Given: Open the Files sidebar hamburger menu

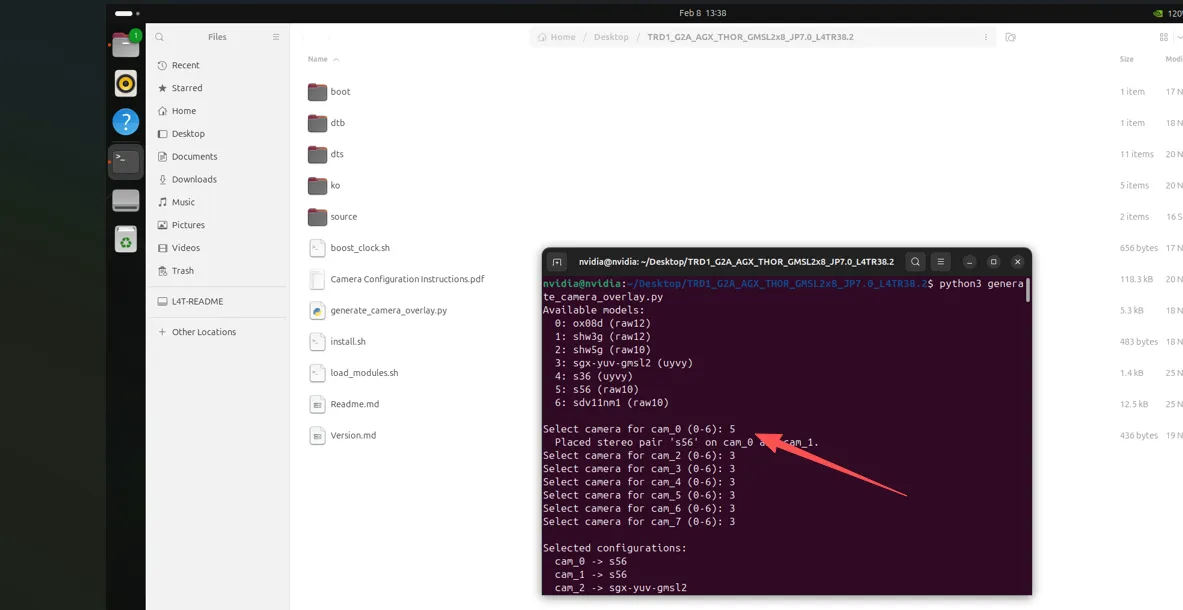Looking at the screenshot, I should (276, 37).
